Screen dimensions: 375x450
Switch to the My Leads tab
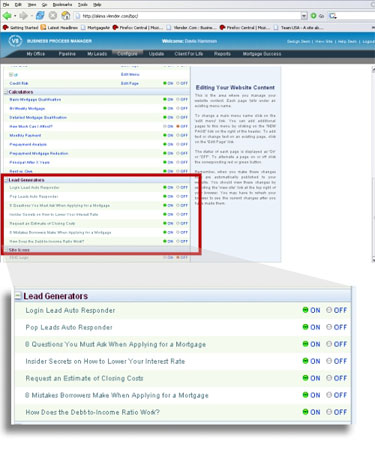coord(97,54)
